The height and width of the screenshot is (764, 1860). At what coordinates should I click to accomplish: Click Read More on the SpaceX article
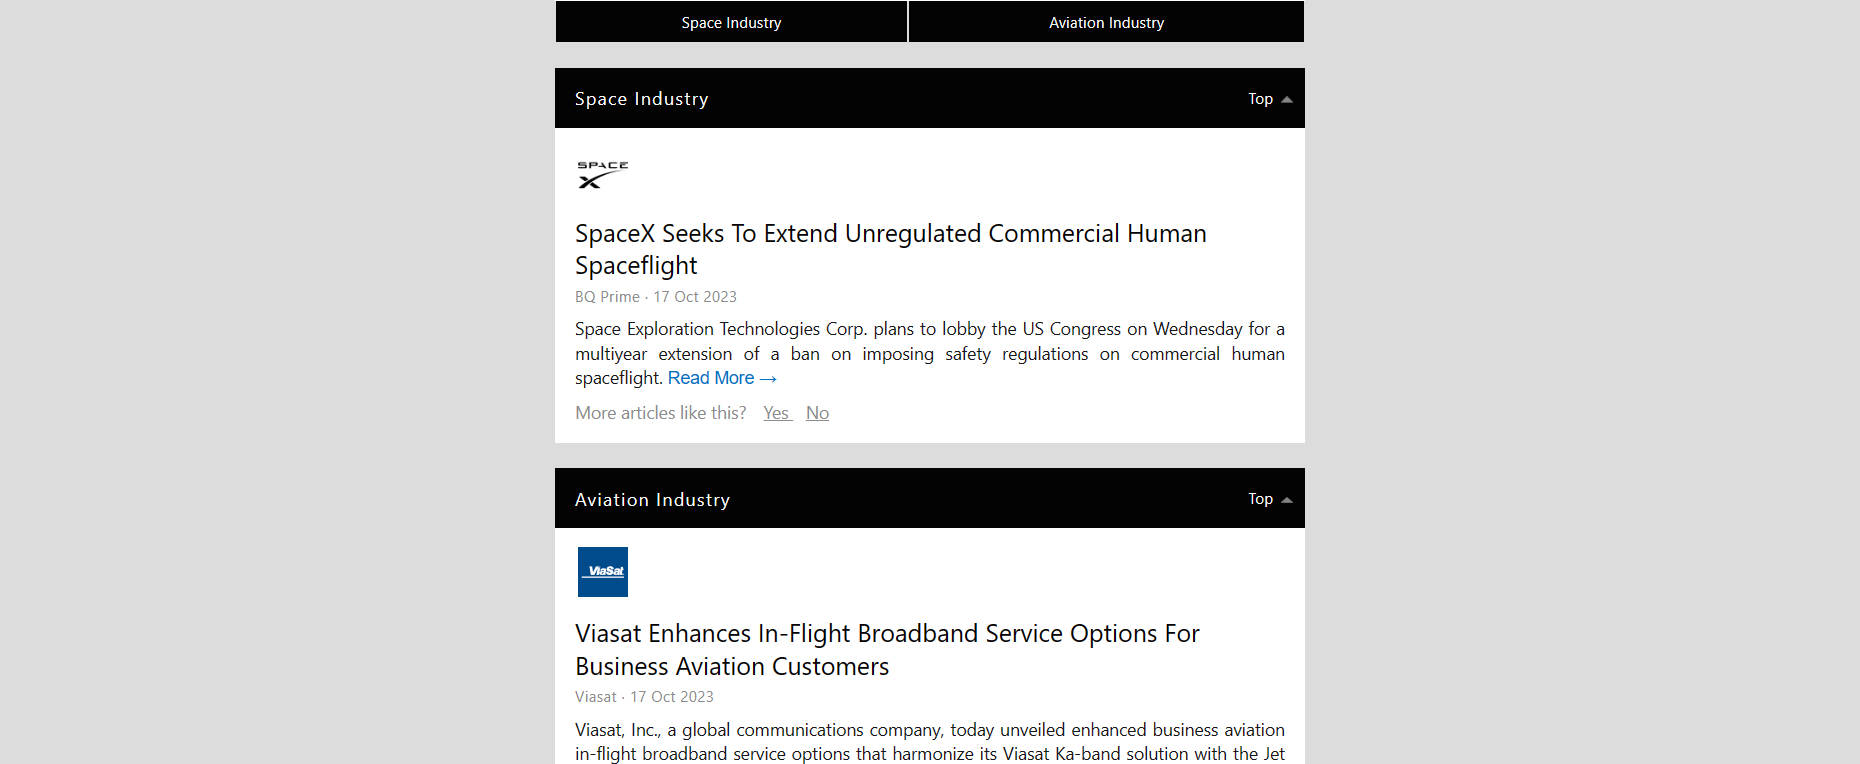(x=711, y=378)
